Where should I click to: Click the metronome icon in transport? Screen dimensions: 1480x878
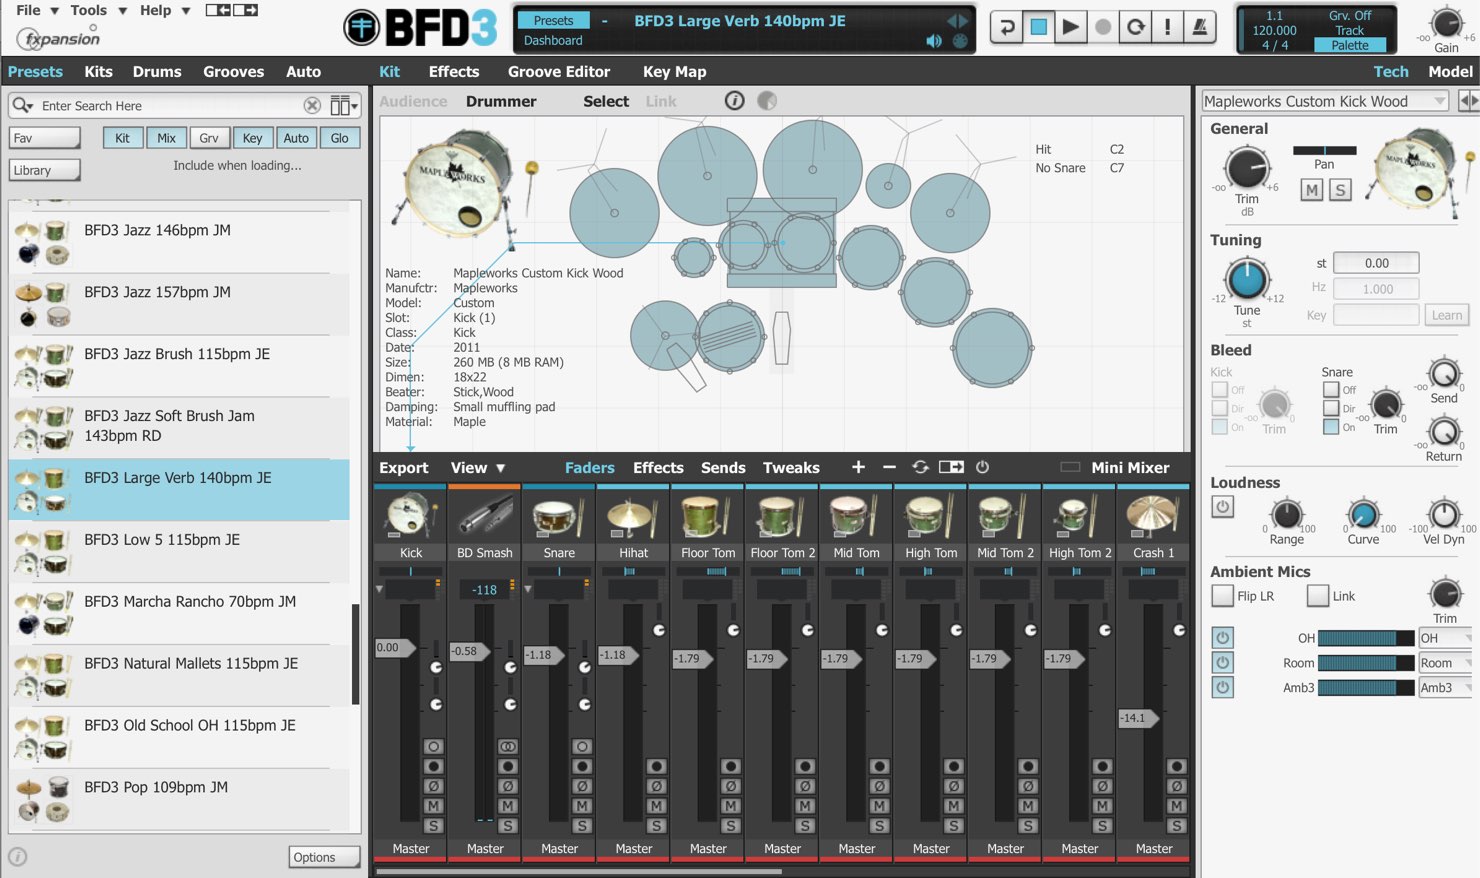pyautogui.click(x=1198, y=27)
